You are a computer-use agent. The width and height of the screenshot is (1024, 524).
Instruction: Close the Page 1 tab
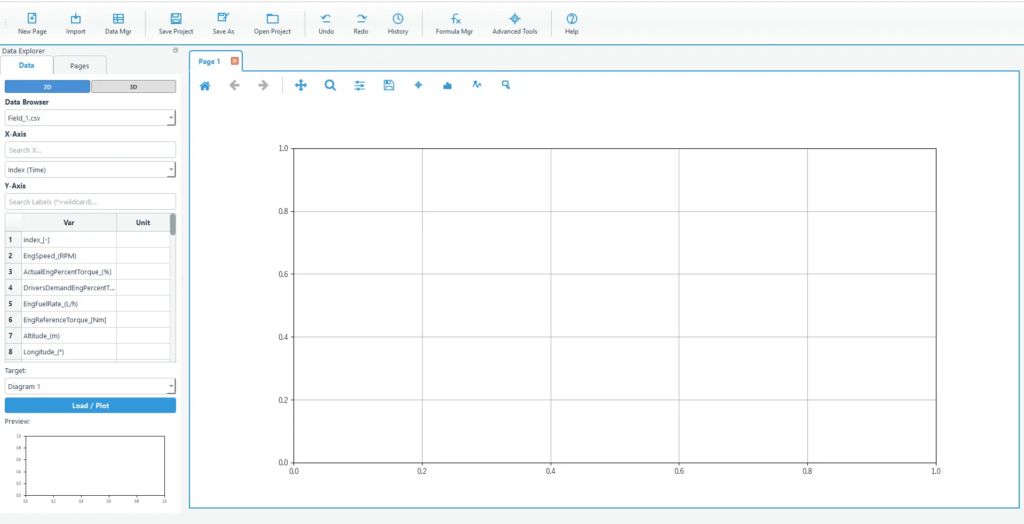coord(235,61)
